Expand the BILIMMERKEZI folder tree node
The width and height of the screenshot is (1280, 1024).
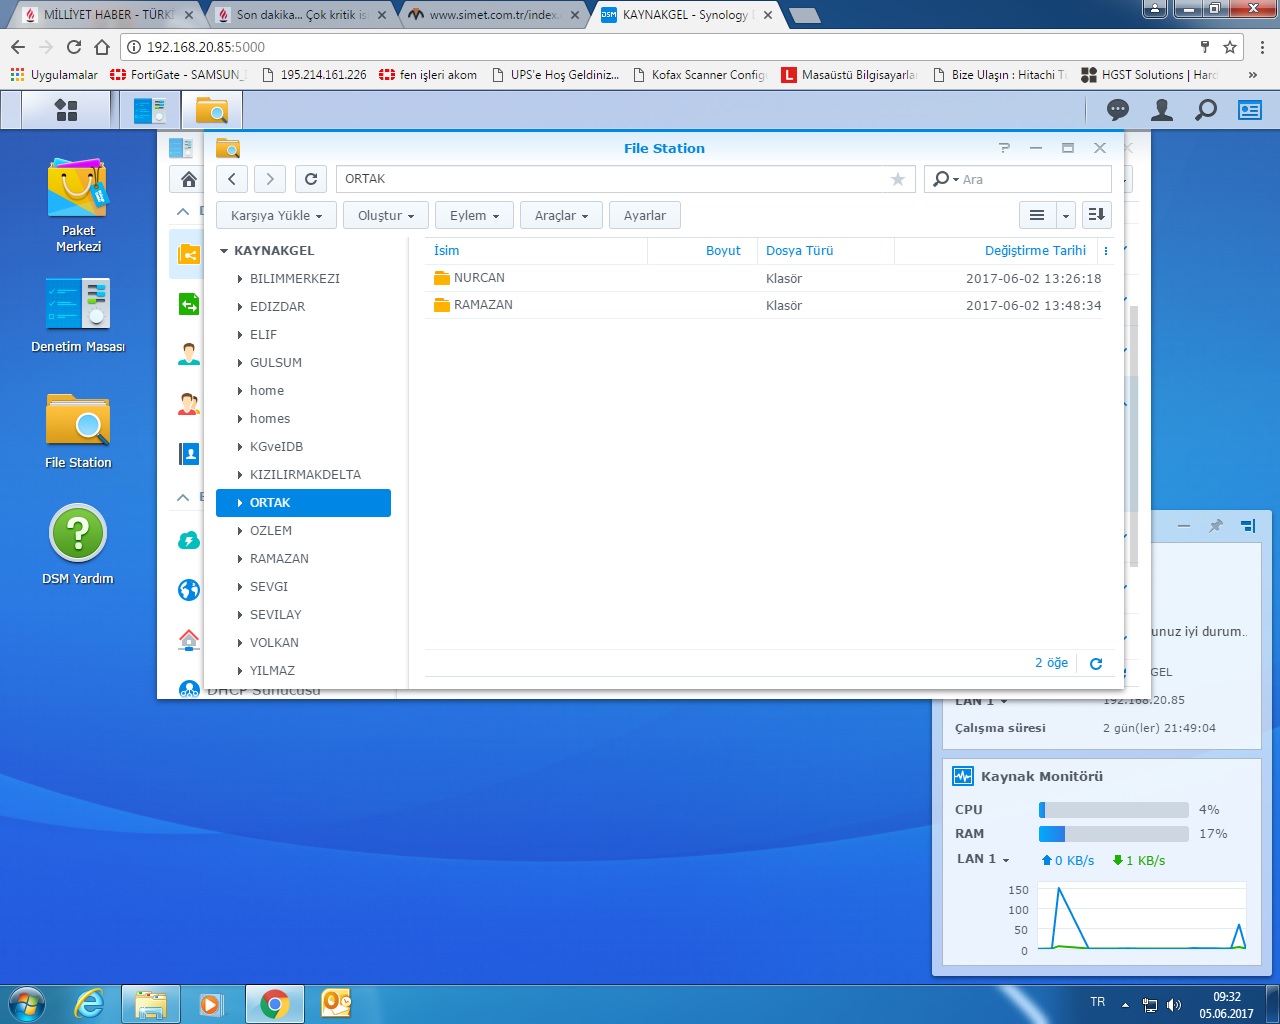tap(240, 279)
